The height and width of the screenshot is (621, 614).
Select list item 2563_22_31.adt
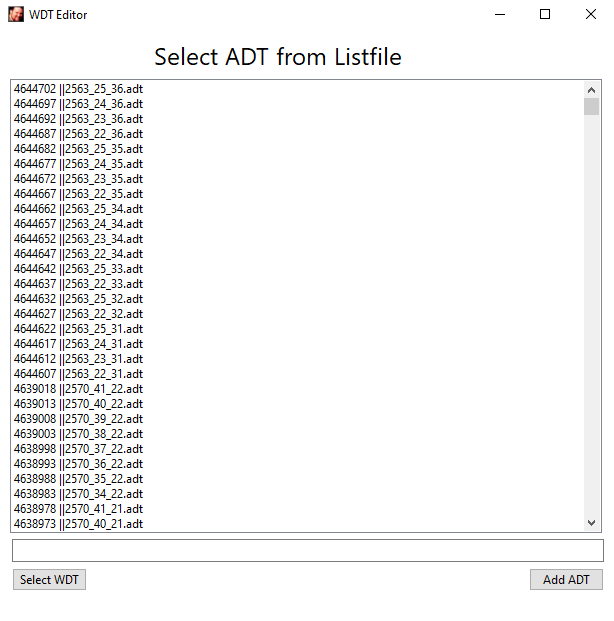coord(78,374)
